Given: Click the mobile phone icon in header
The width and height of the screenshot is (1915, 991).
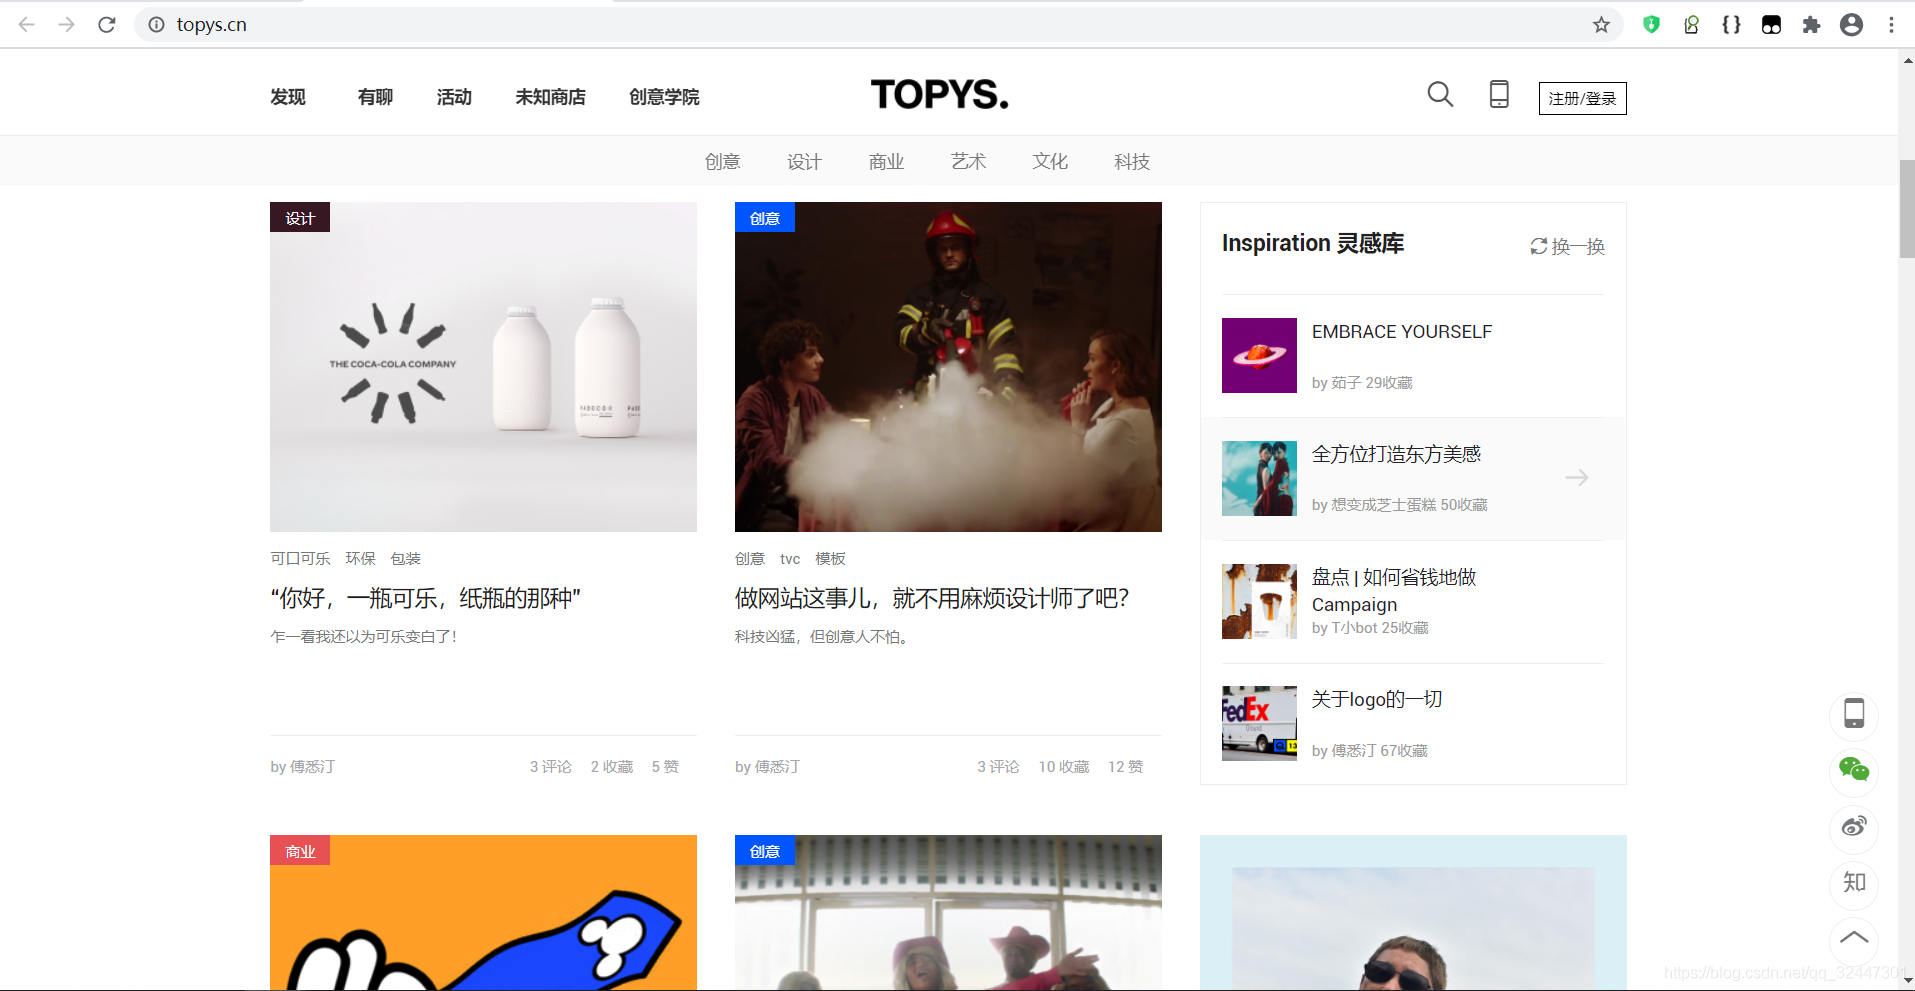Looking at the screenshot, I should [1499, 94].
